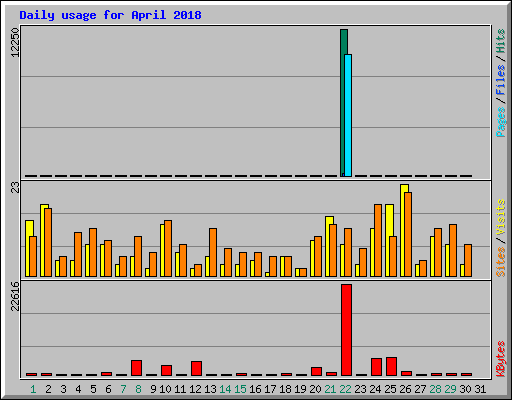Viewport: 512px width, 400px height.
Task: Click the red KBytes bar for day 24
Action: [x=376, y=367]
